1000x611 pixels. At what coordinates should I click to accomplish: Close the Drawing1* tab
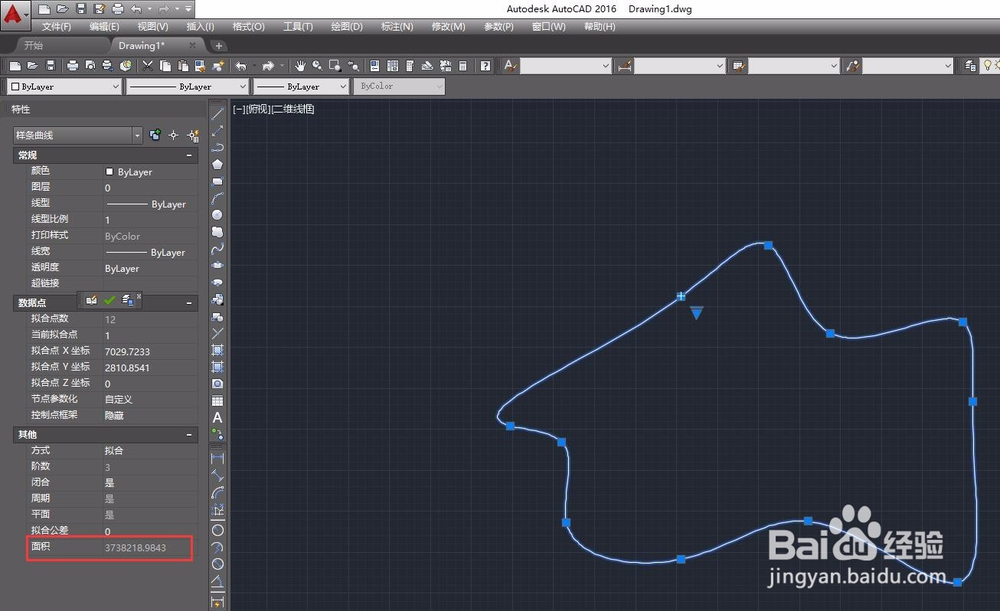click(192, 45)
